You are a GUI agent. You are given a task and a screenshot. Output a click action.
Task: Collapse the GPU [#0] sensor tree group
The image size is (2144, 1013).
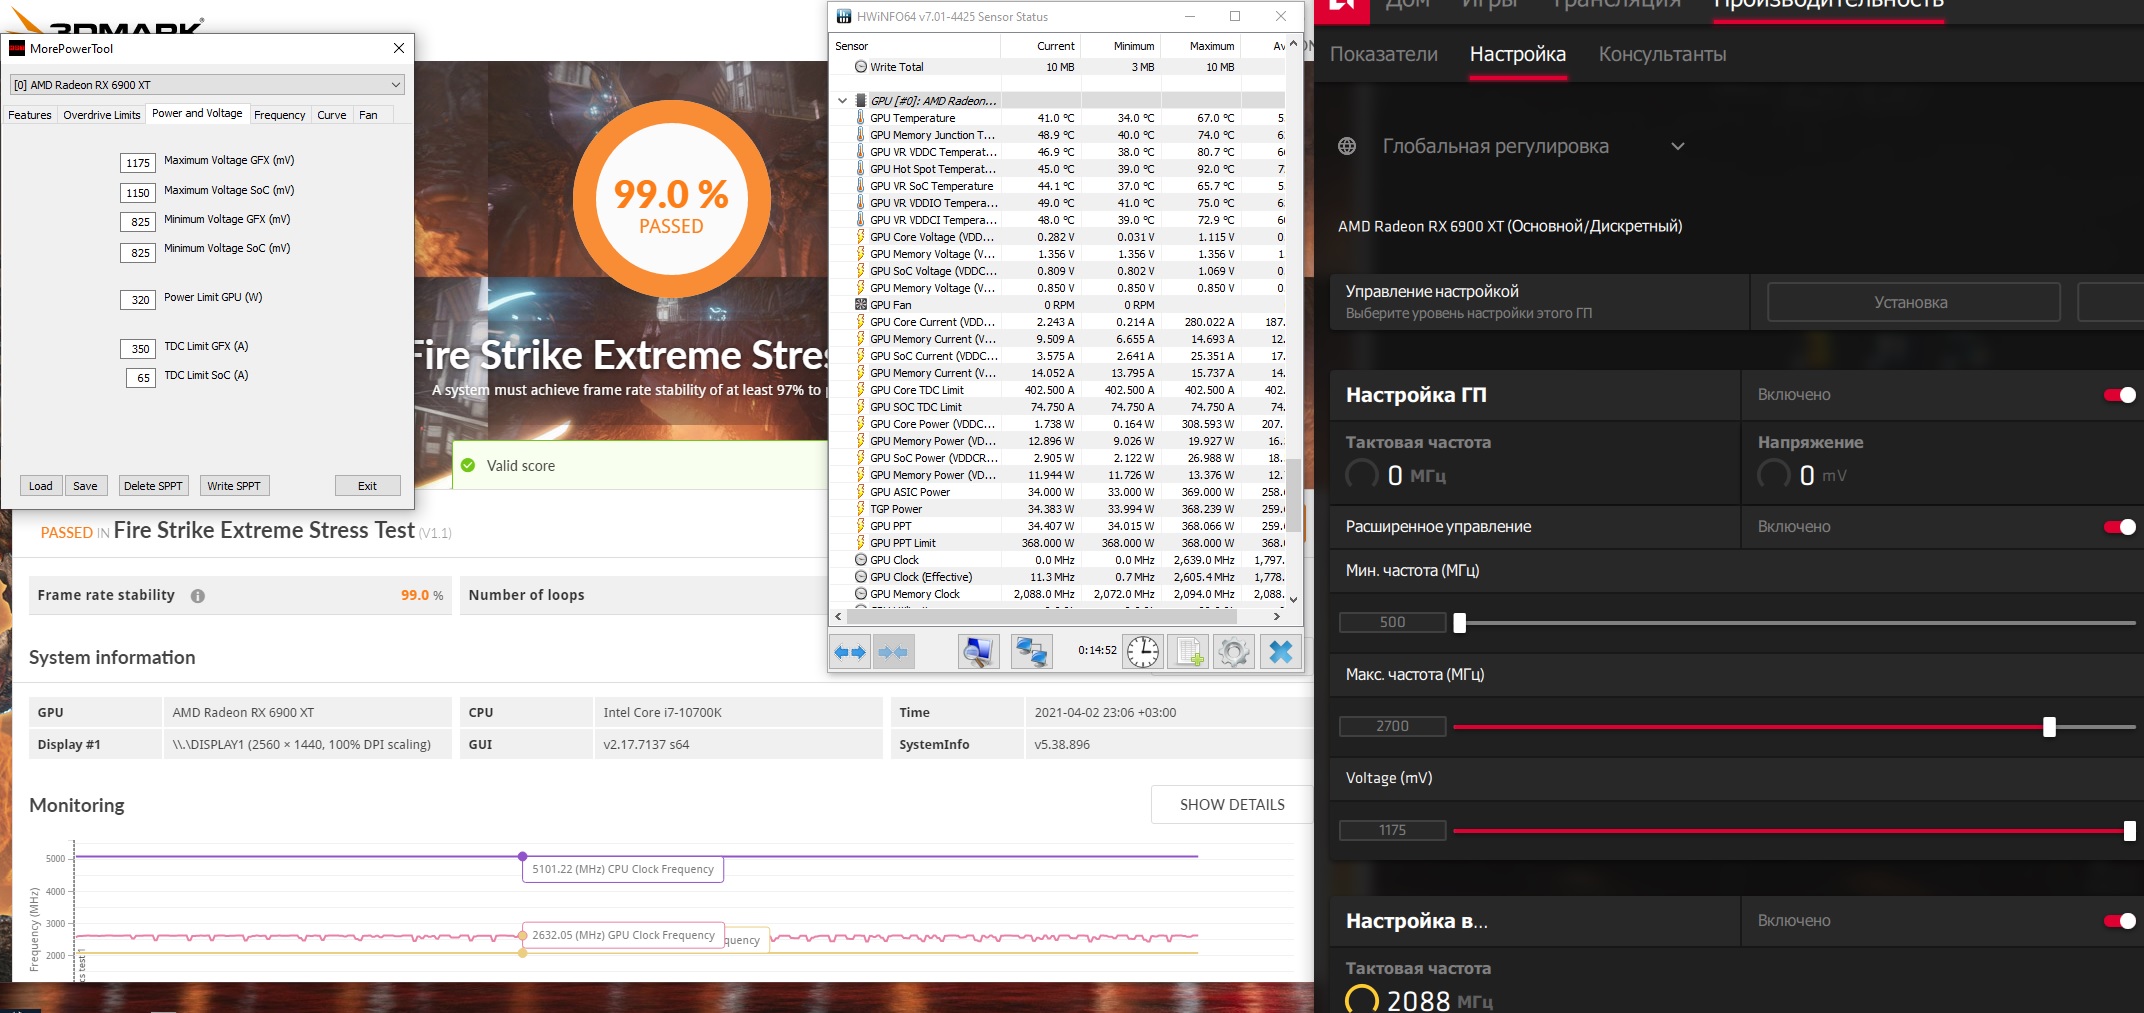(842, 101)
